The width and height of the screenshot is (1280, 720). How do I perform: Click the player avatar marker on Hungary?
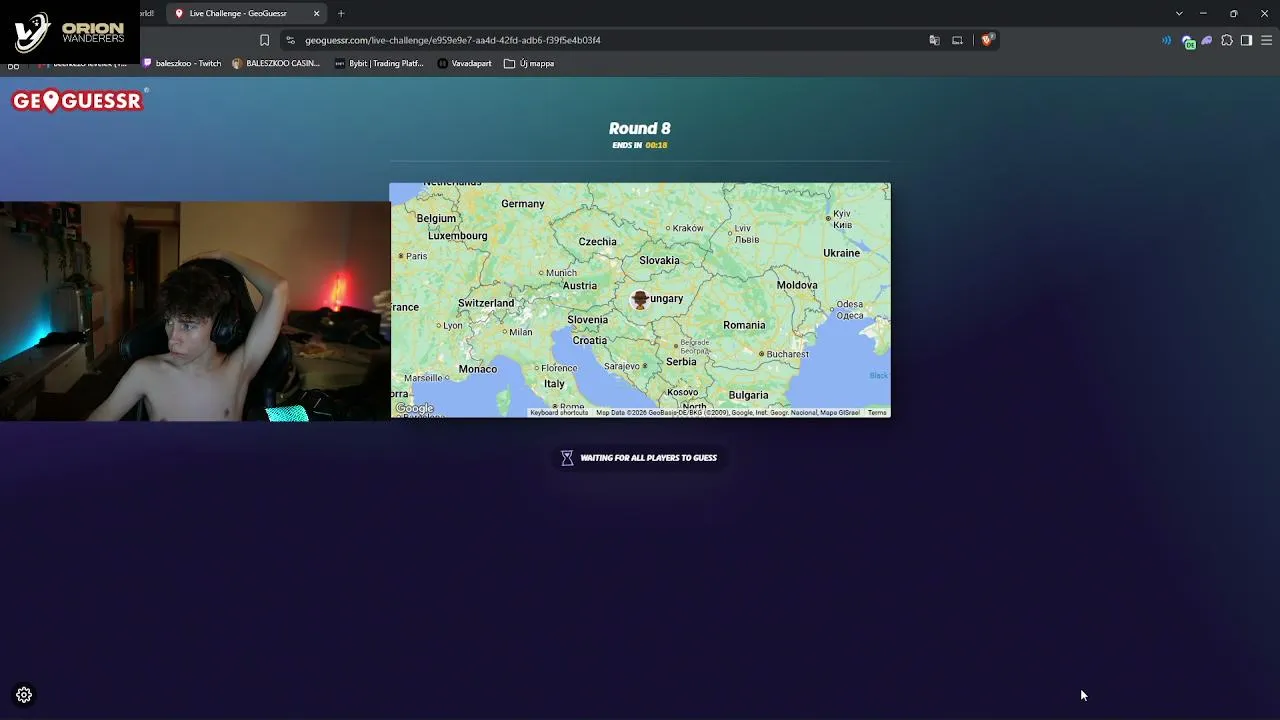640,300
